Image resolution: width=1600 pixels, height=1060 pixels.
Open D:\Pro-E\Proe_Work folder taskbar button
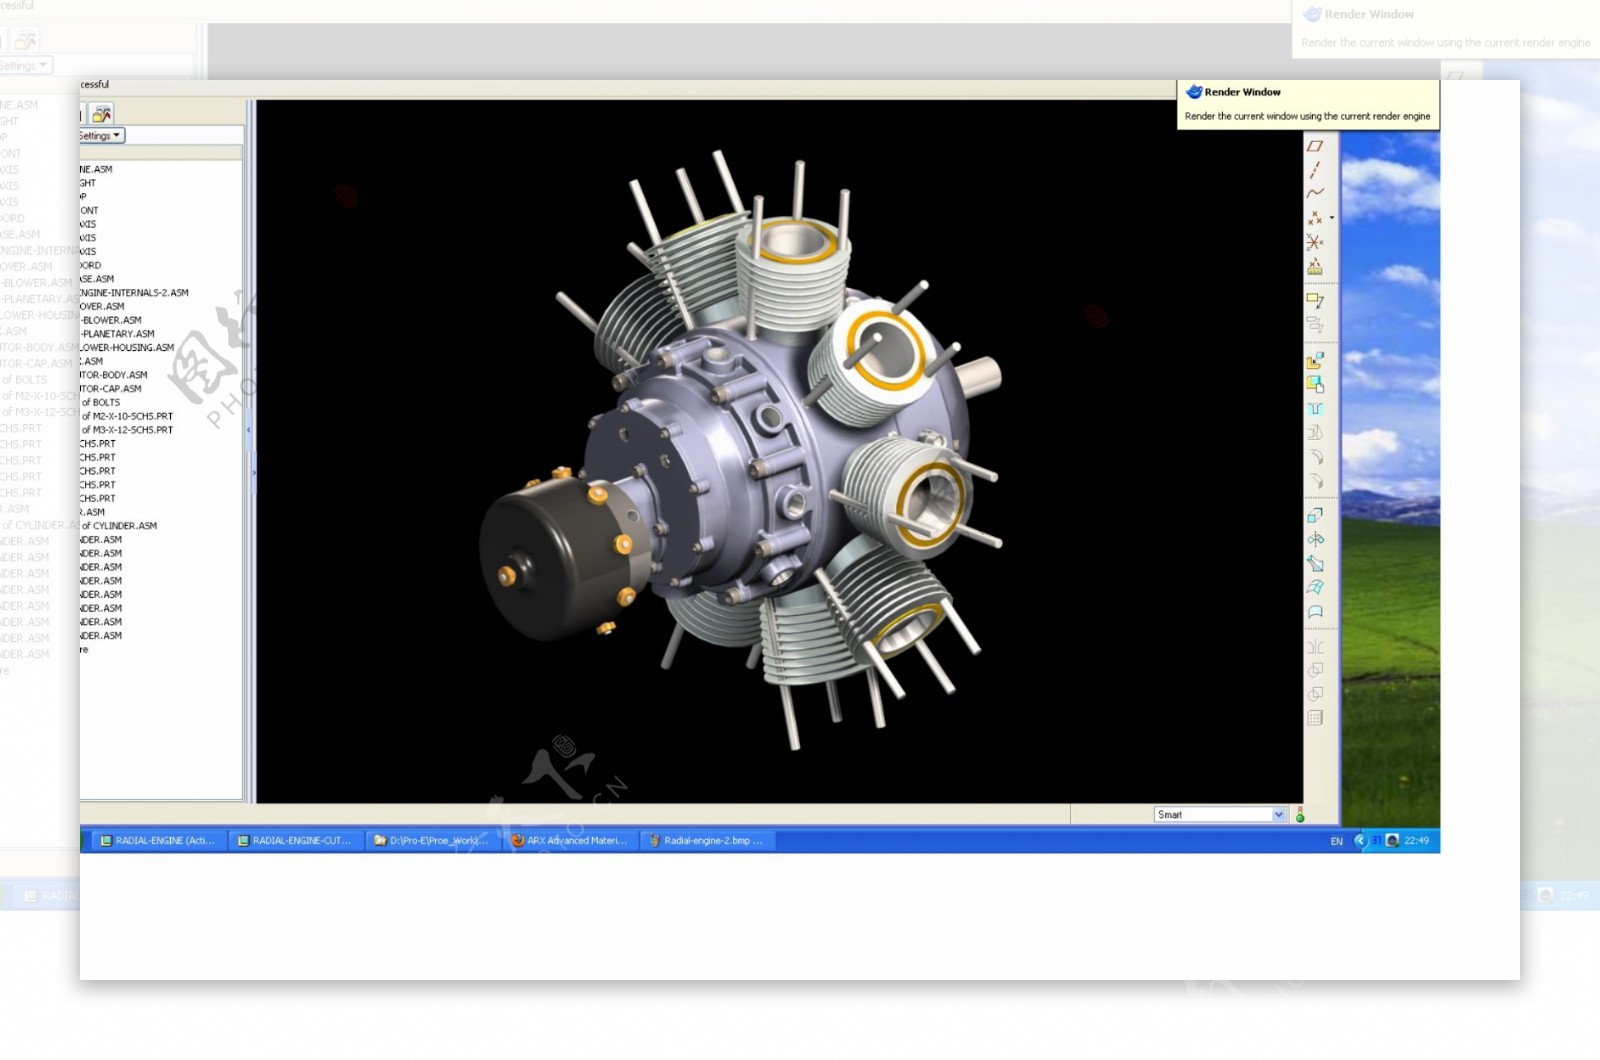coord(431,841)
